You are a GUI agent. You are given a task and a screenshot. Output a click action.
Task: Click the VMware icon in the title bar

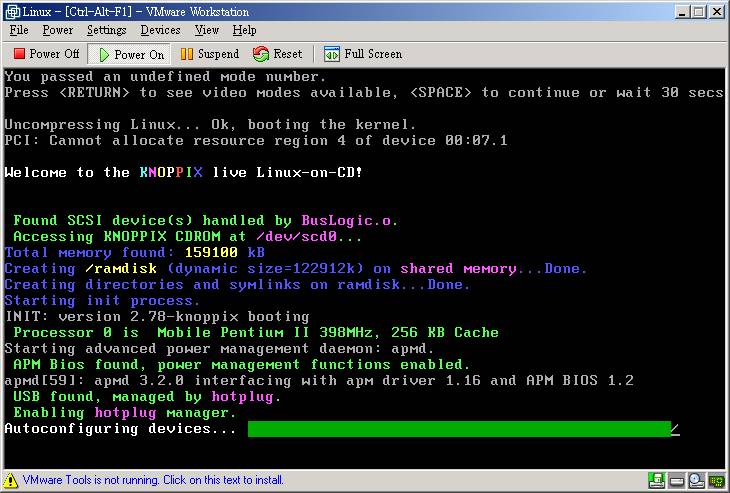coord(13,12)
